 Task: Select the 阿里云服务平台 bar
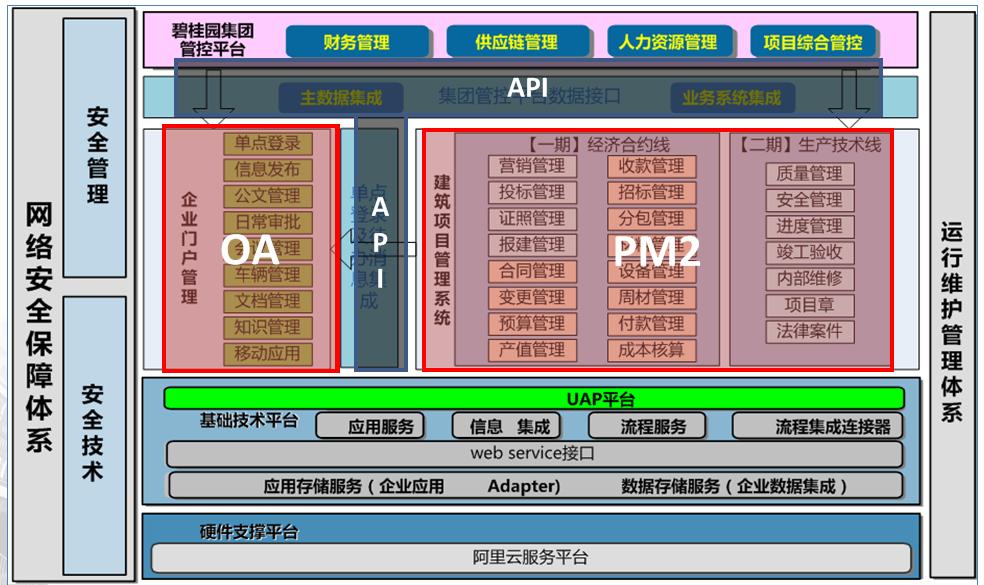(531, 557)
